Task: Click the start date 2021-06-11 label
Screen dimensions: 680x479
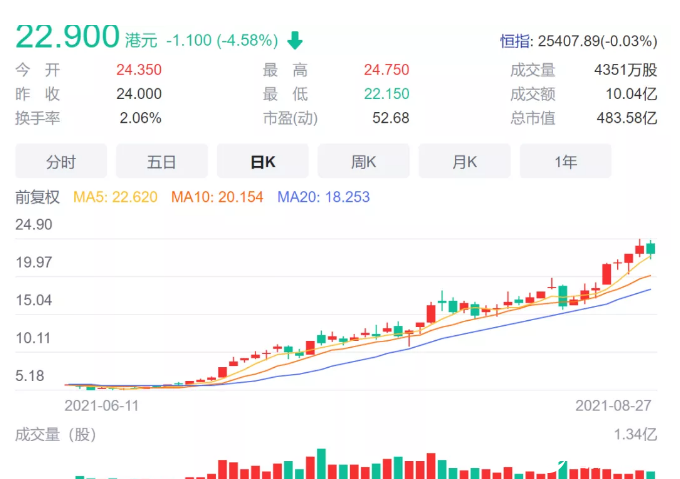Action: click(101, 406)
